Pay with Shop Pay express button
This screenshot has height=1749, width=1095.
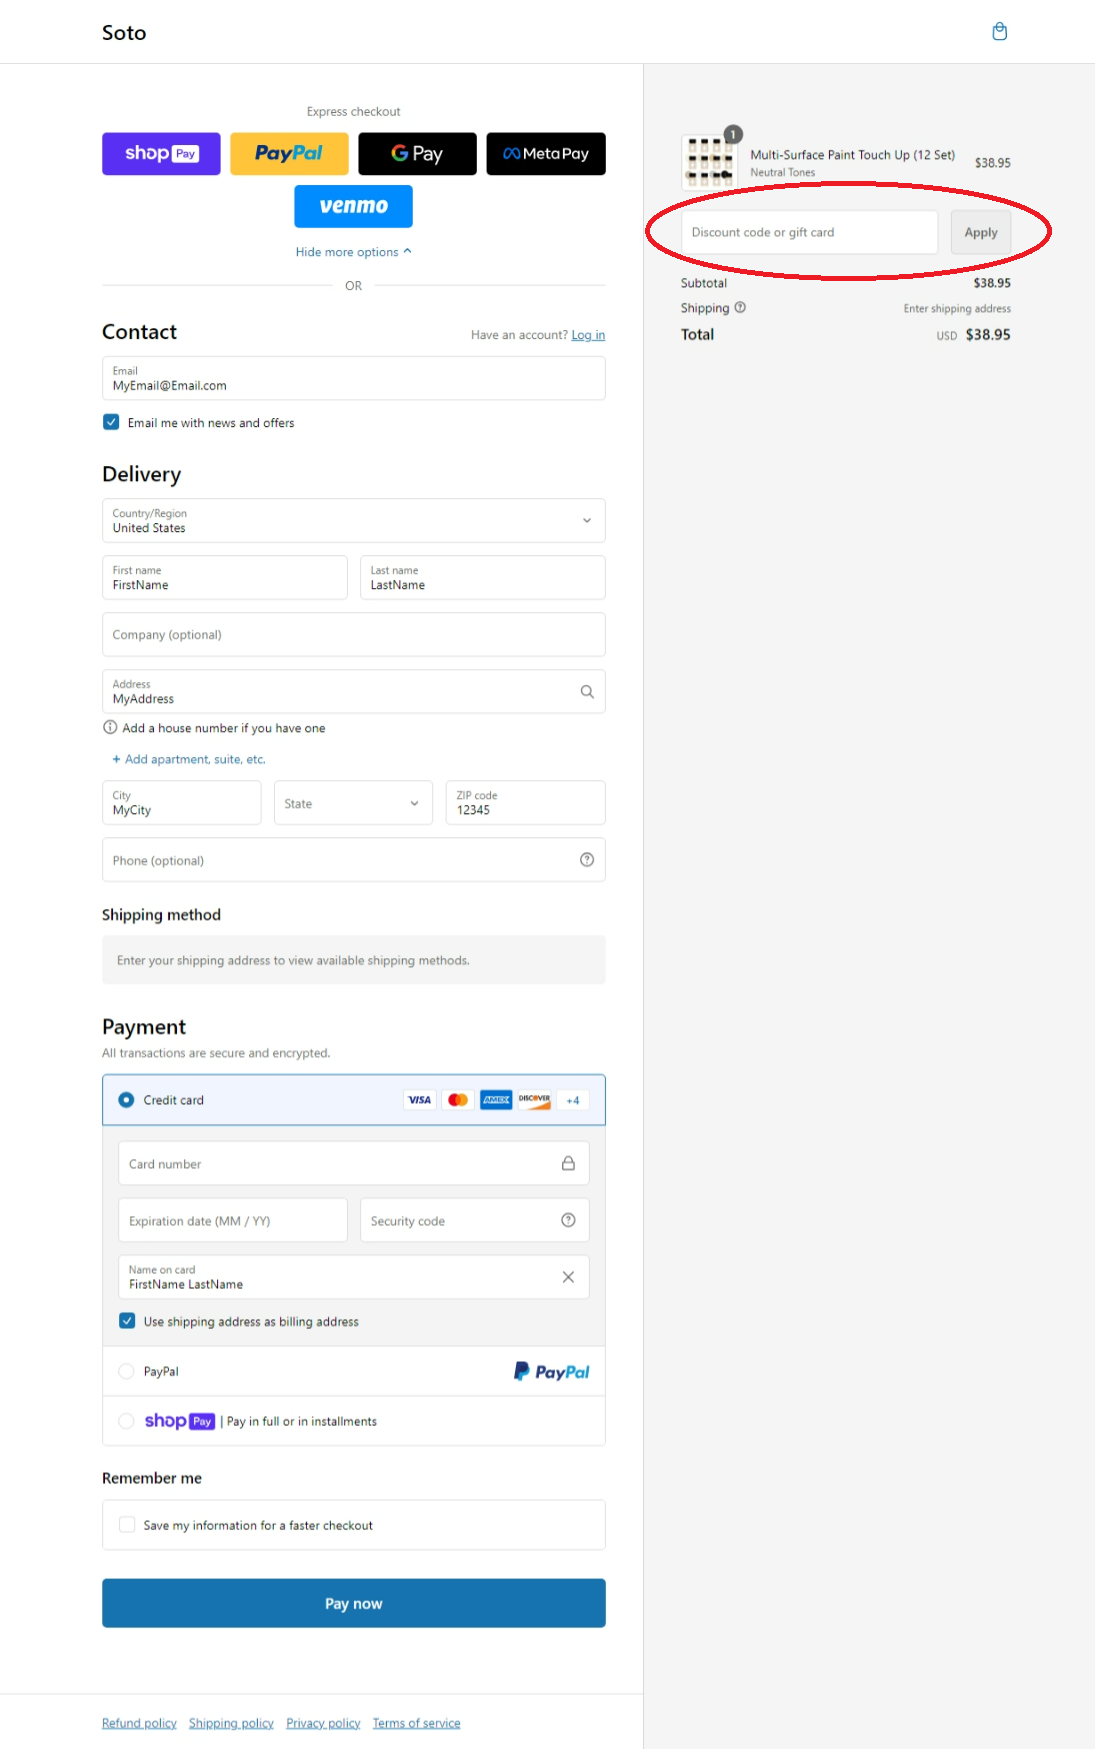pyautogui.click(x=161, y=154)
